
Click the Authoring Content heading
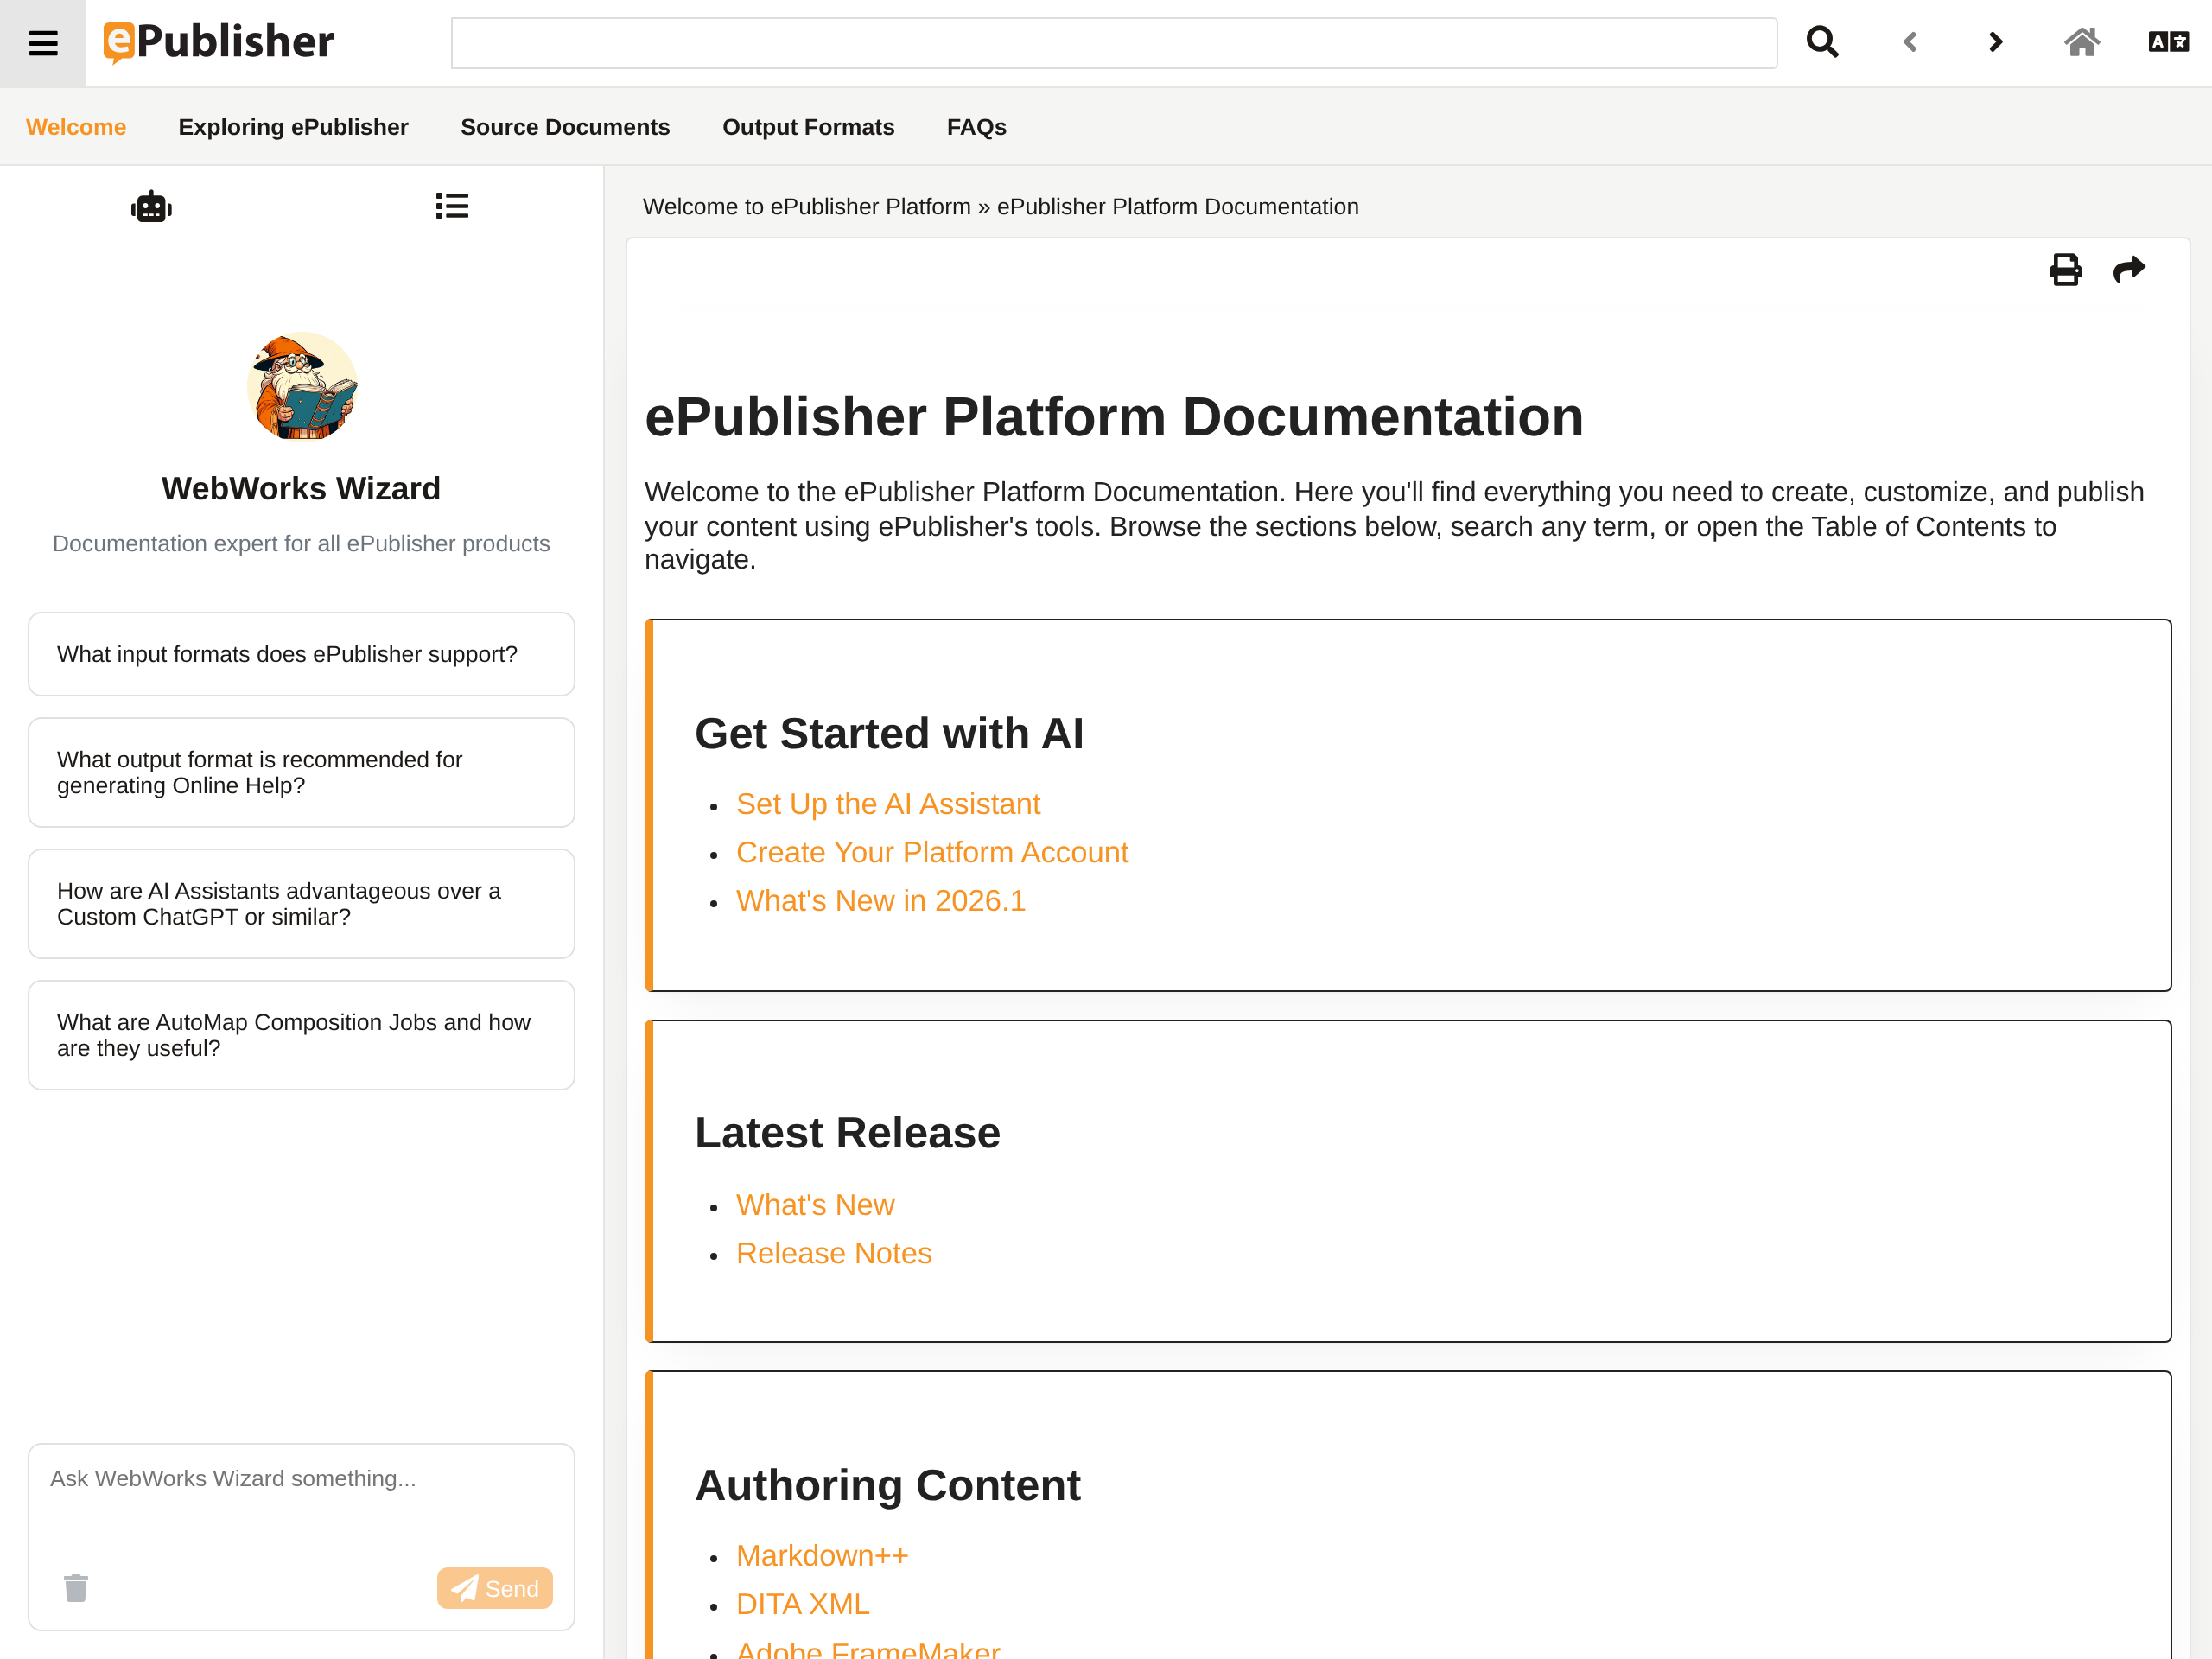[888, 1485]
